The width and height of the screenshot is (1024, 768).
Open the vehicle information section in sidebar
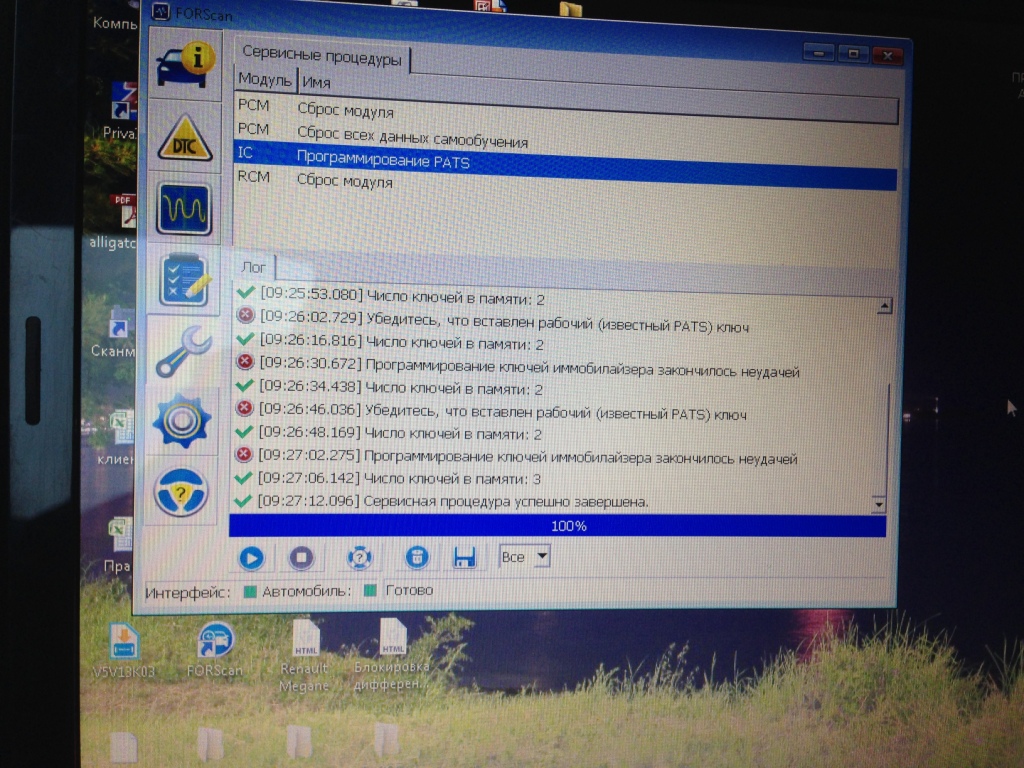[185, 65]
